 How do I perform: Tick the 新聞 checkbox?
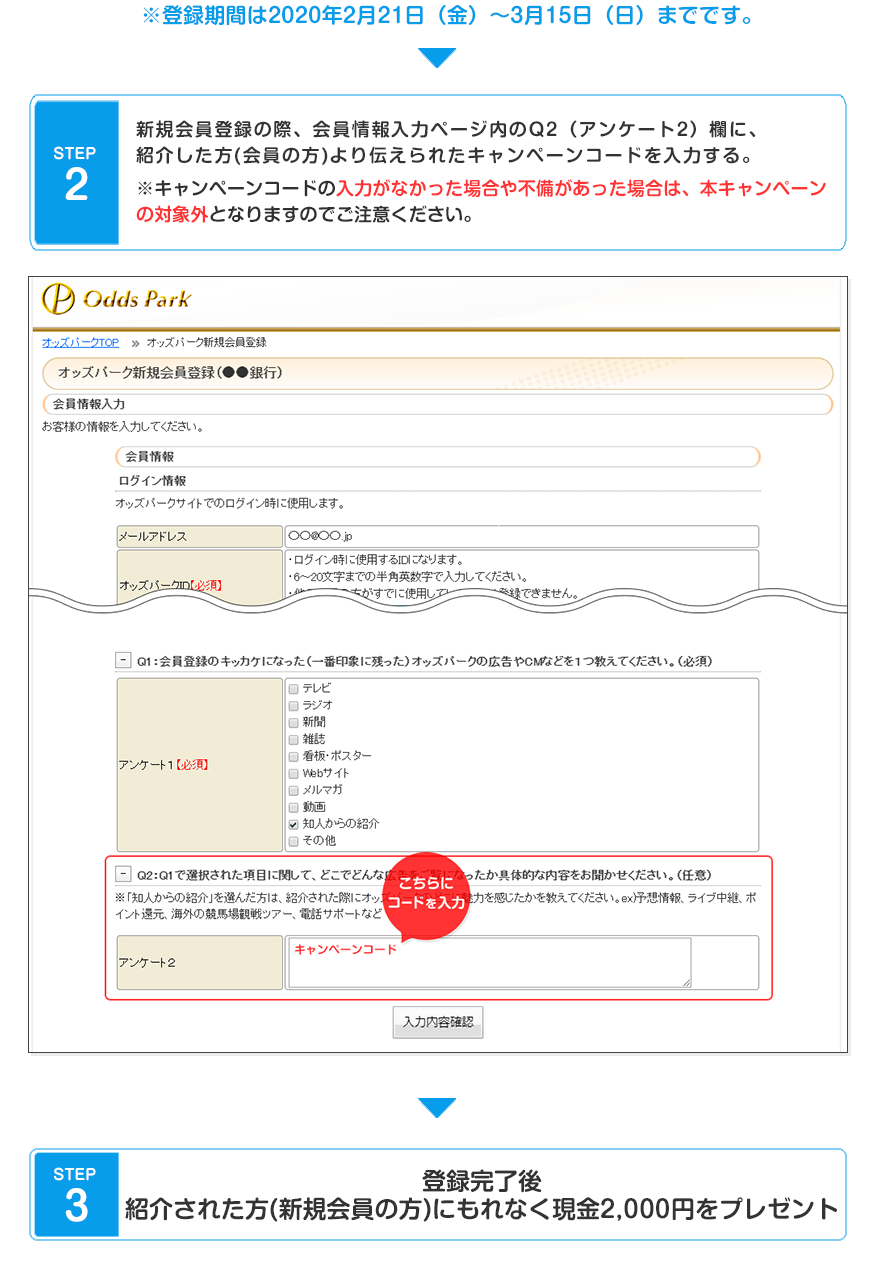(293, 722)
